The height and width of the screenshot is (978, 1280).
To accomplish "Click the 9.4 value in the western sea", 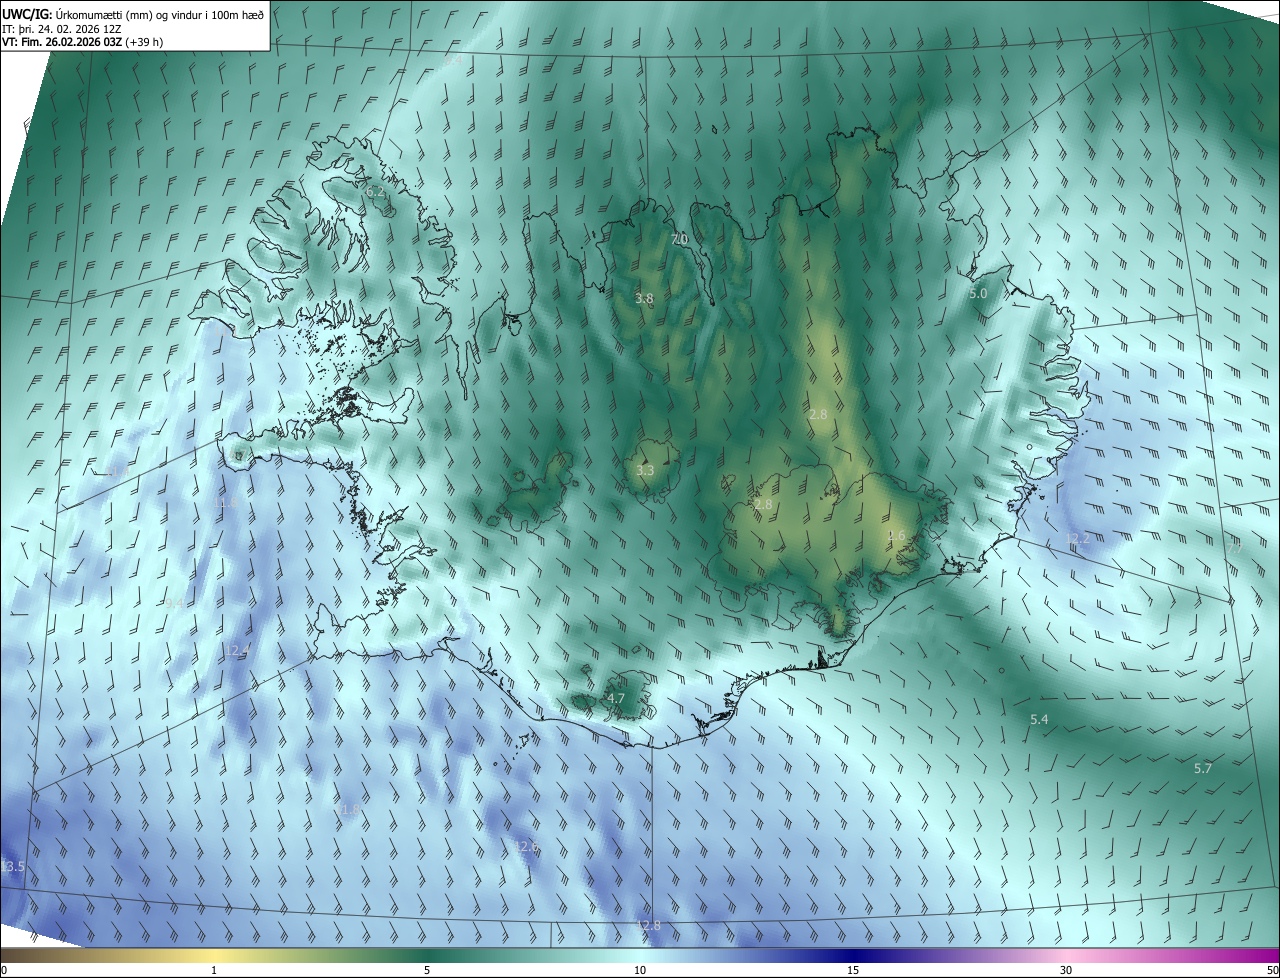I will click(174, 603).
